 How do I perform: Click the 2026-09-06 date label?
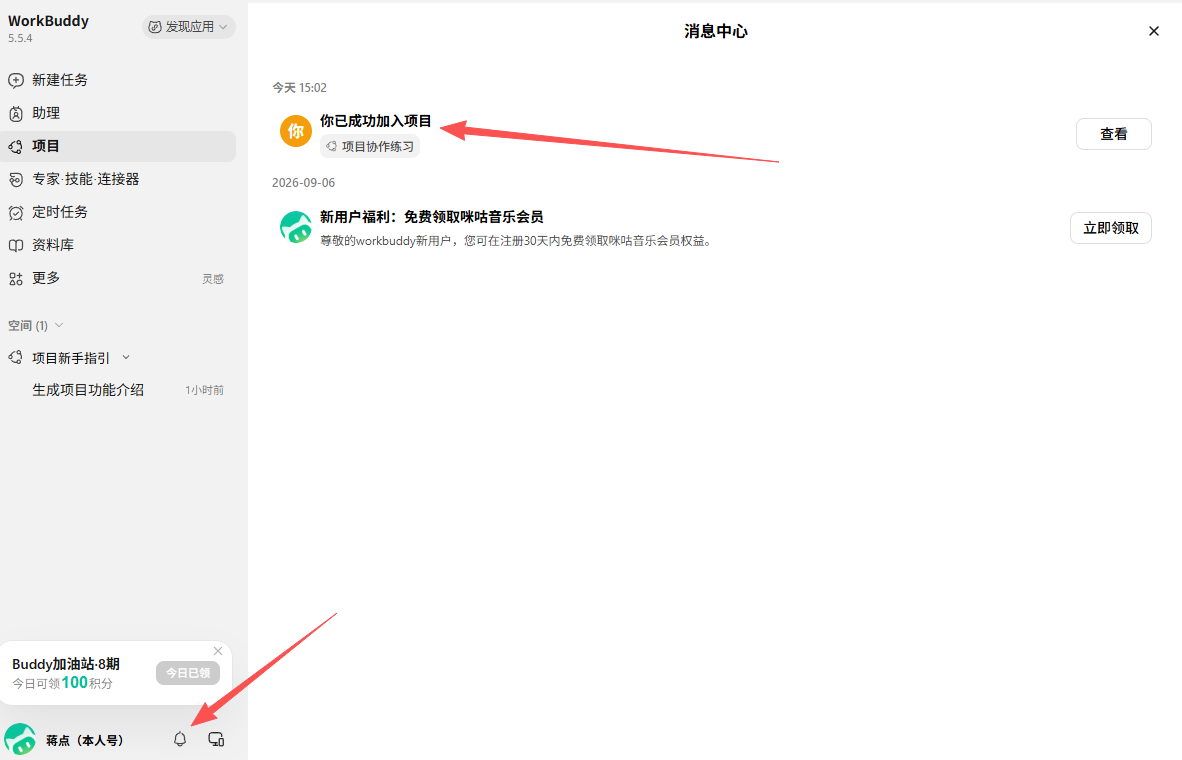pyautogui.click(x=303, y=183)
